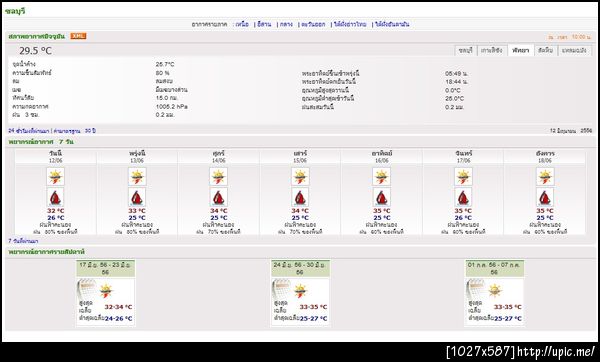The image size is (600, 362).
Task: Switch to the สัตหีบ station tab
Action: pos(545,51)
